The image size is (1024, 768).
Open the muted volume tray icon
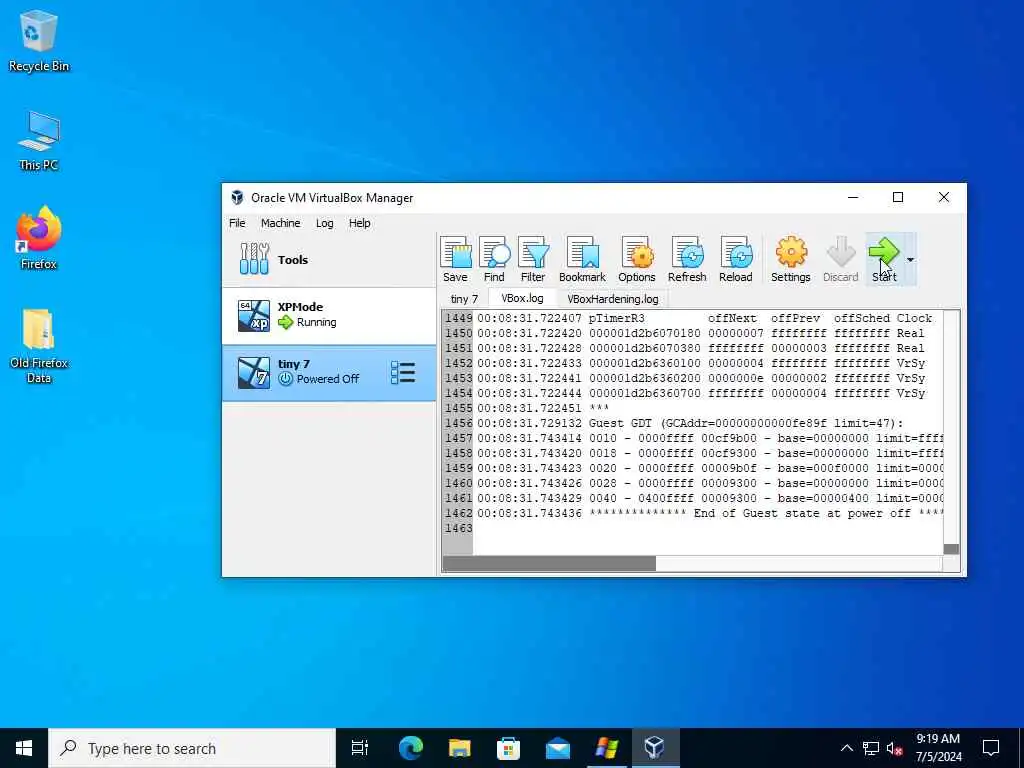[x=895, y=748]
